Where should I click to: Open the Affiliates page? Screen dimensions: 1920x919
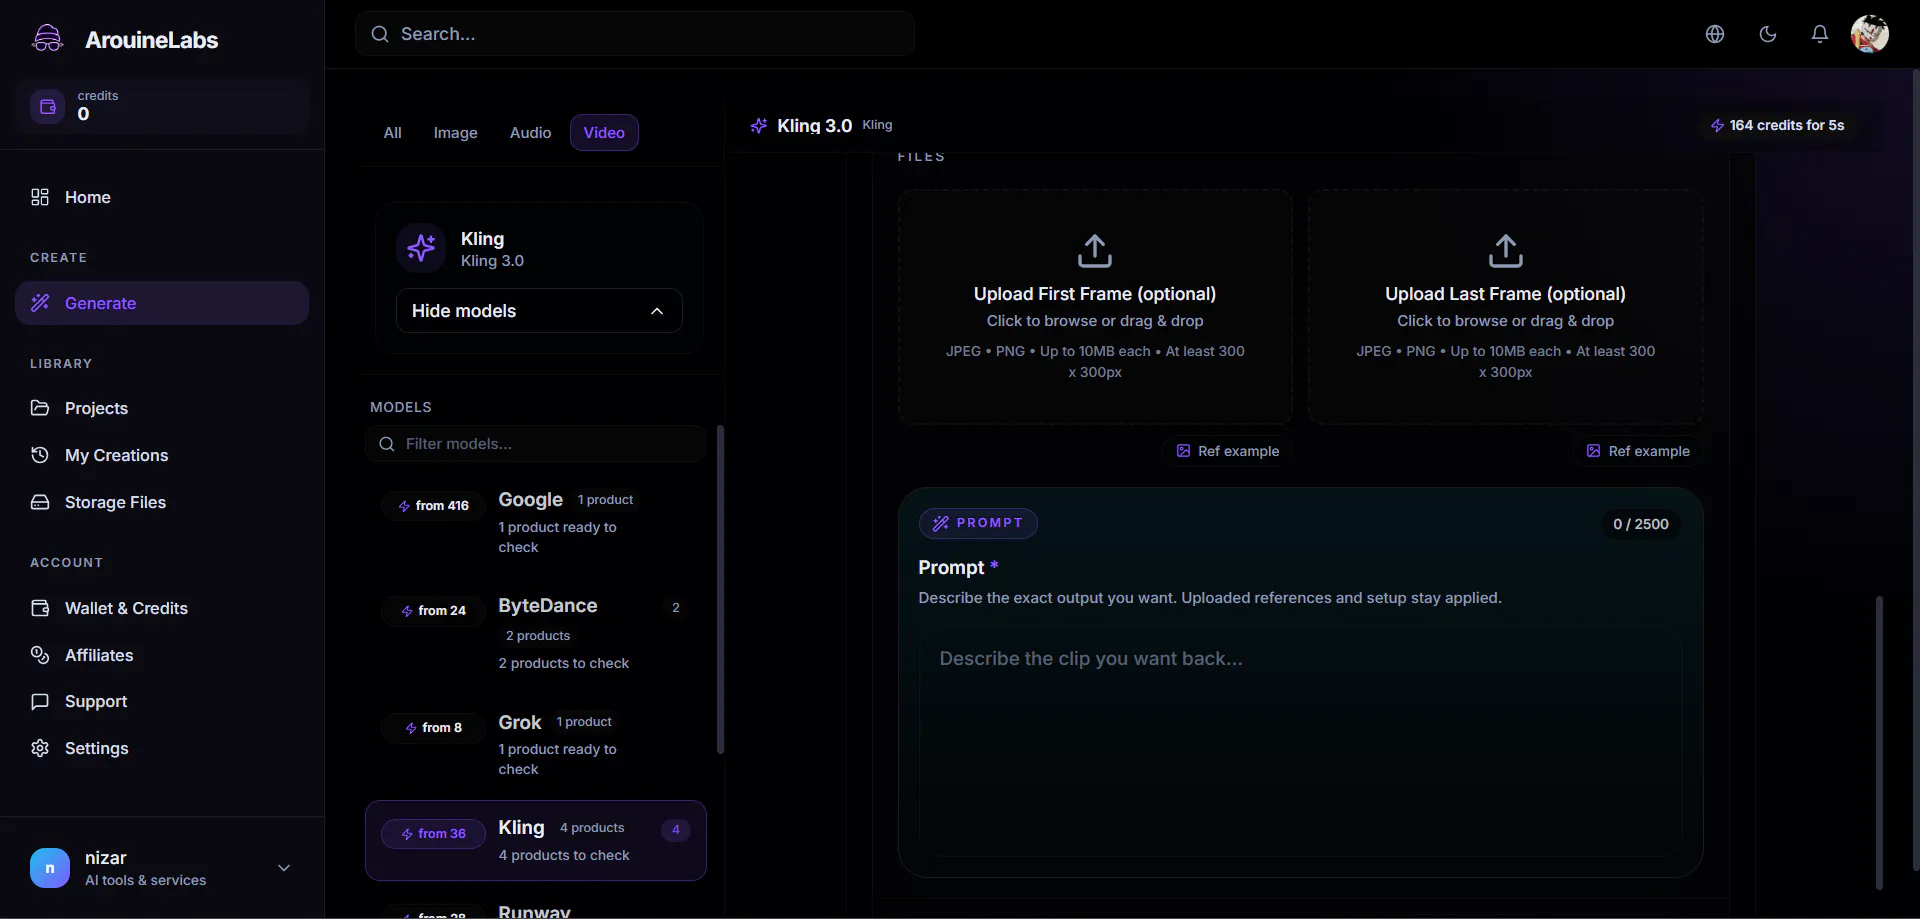point(162,655)
